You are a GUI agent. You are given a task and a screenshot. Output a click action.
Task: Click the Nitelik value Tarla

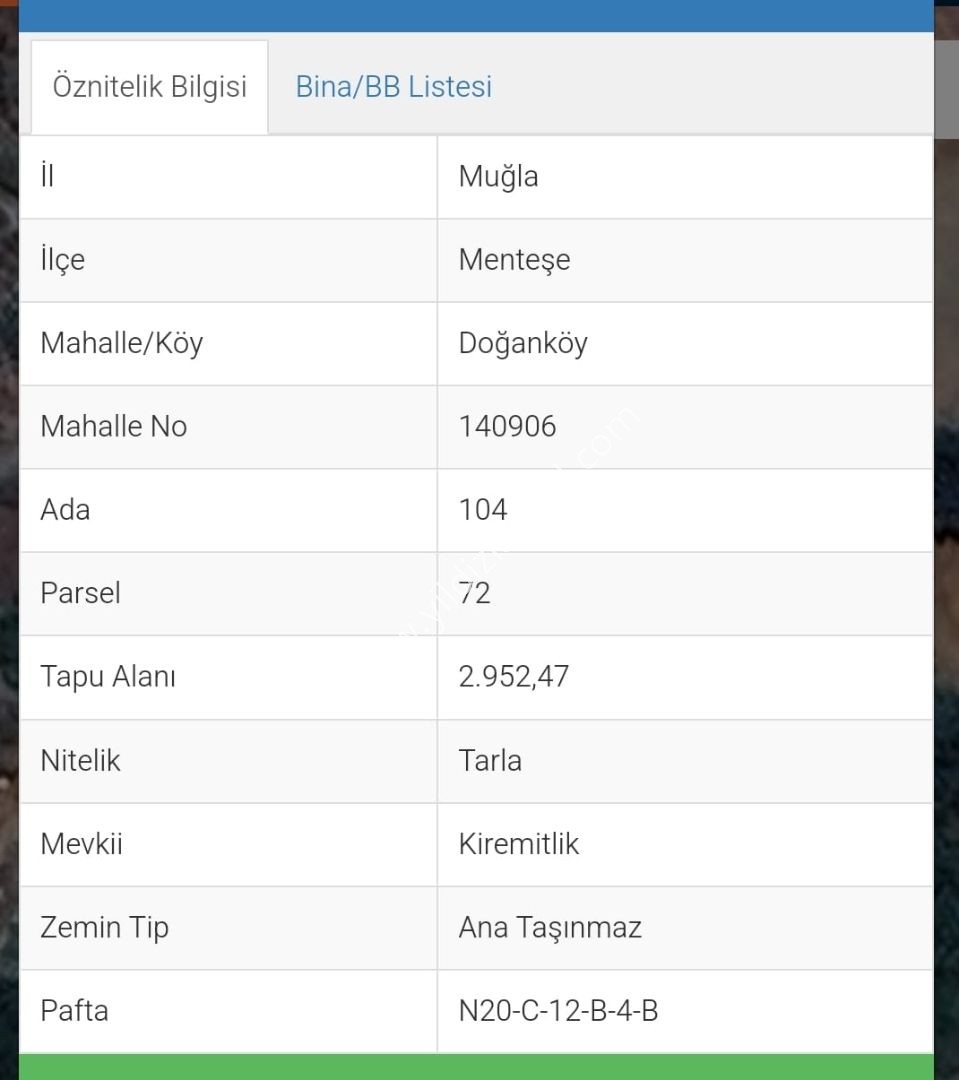pos(490,760)
